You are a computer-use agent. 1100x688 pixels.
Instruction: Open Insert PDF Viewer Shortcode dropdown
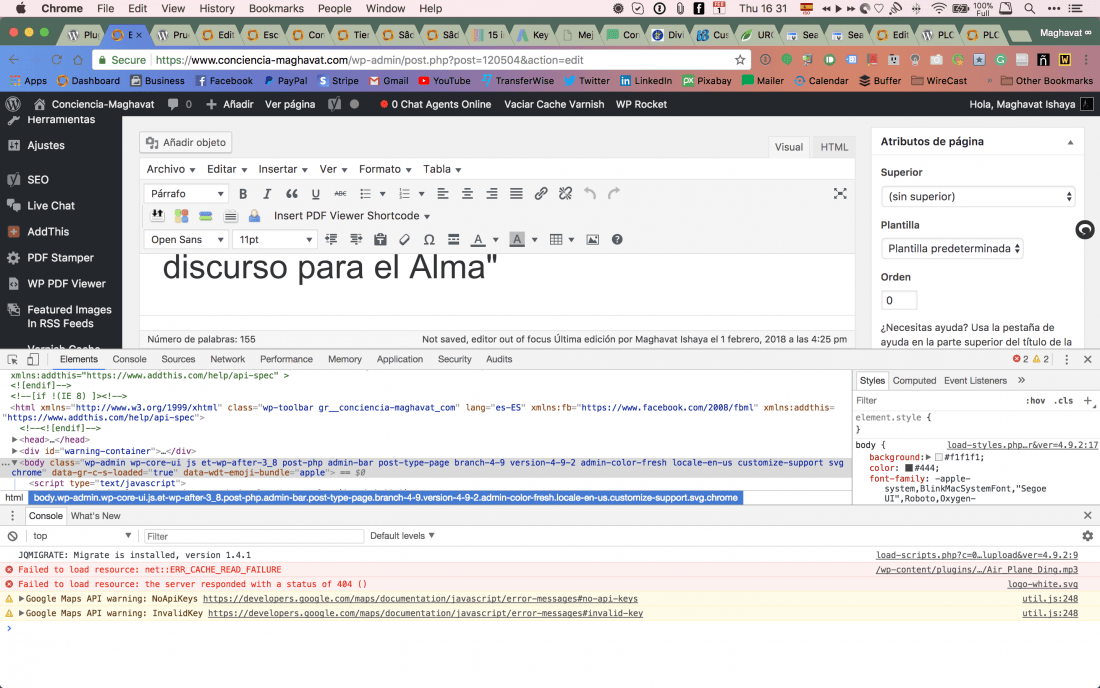pyautogui.click(x=351, y=216)
